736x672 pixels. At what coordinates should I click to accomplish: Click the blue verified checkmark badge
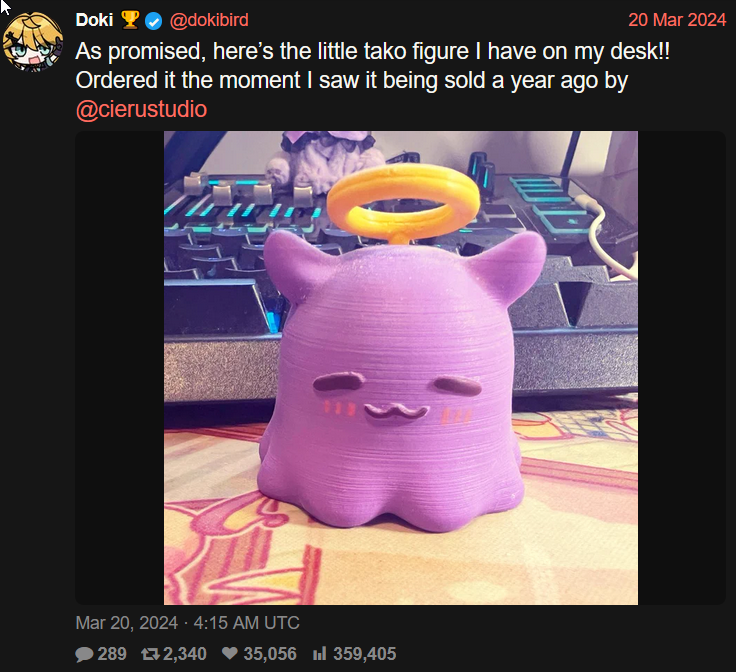153,21
